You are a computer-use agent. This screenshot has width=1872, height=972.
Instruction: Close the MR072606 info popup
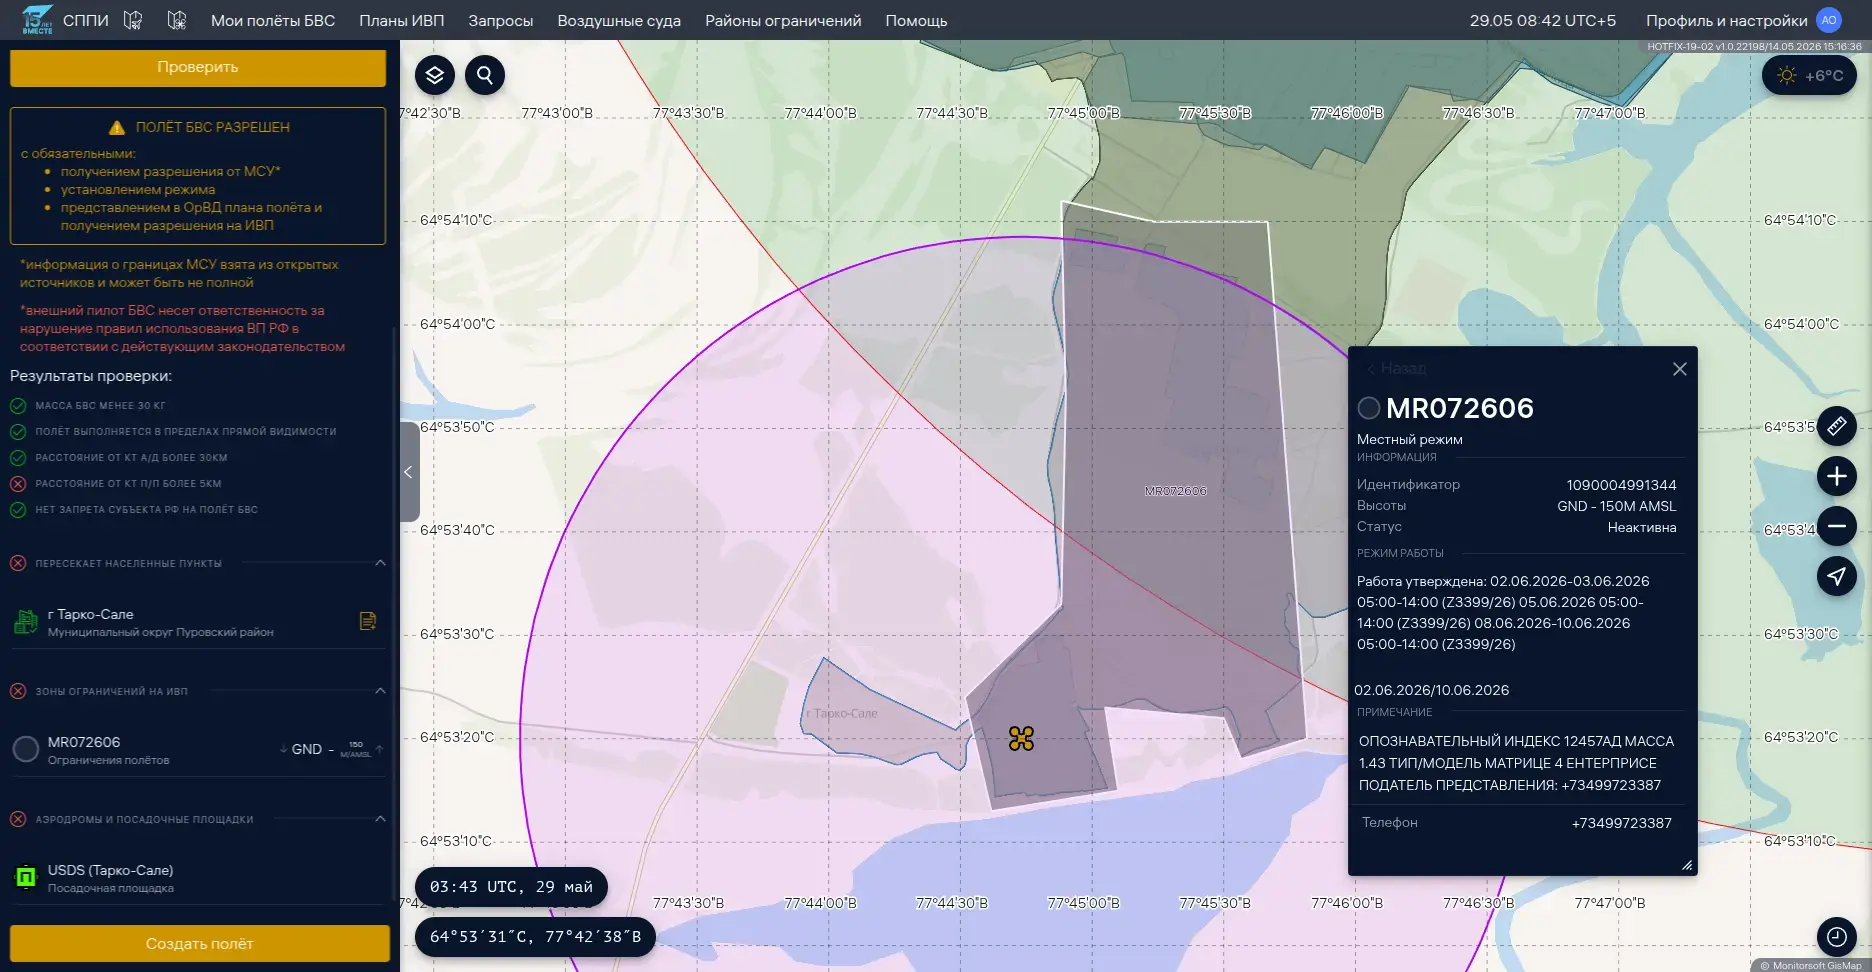(1680, 369)
